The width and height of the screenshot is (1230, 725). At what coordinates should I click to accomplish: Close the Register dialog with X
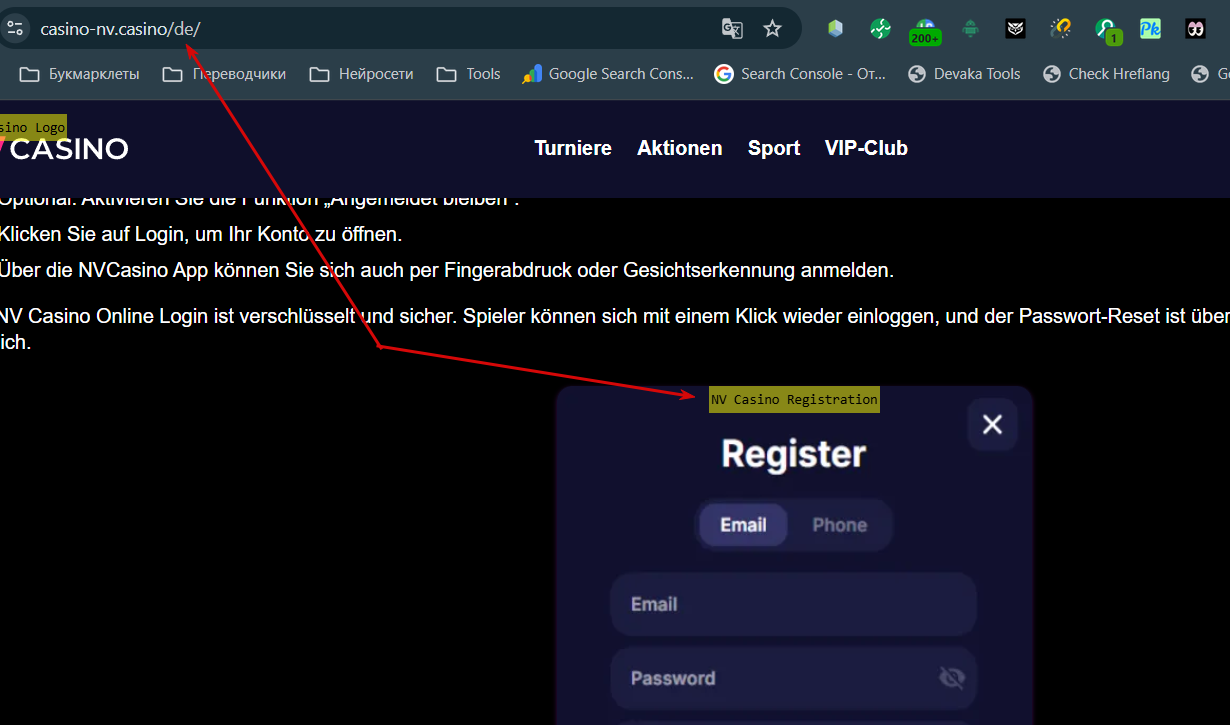tap(992, 425)
